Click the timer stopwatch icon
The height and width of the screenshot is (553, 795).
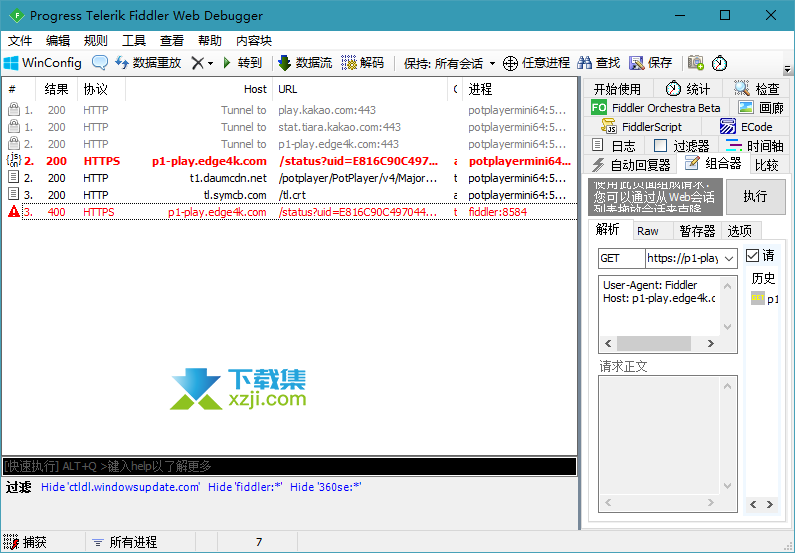(719, 63)
